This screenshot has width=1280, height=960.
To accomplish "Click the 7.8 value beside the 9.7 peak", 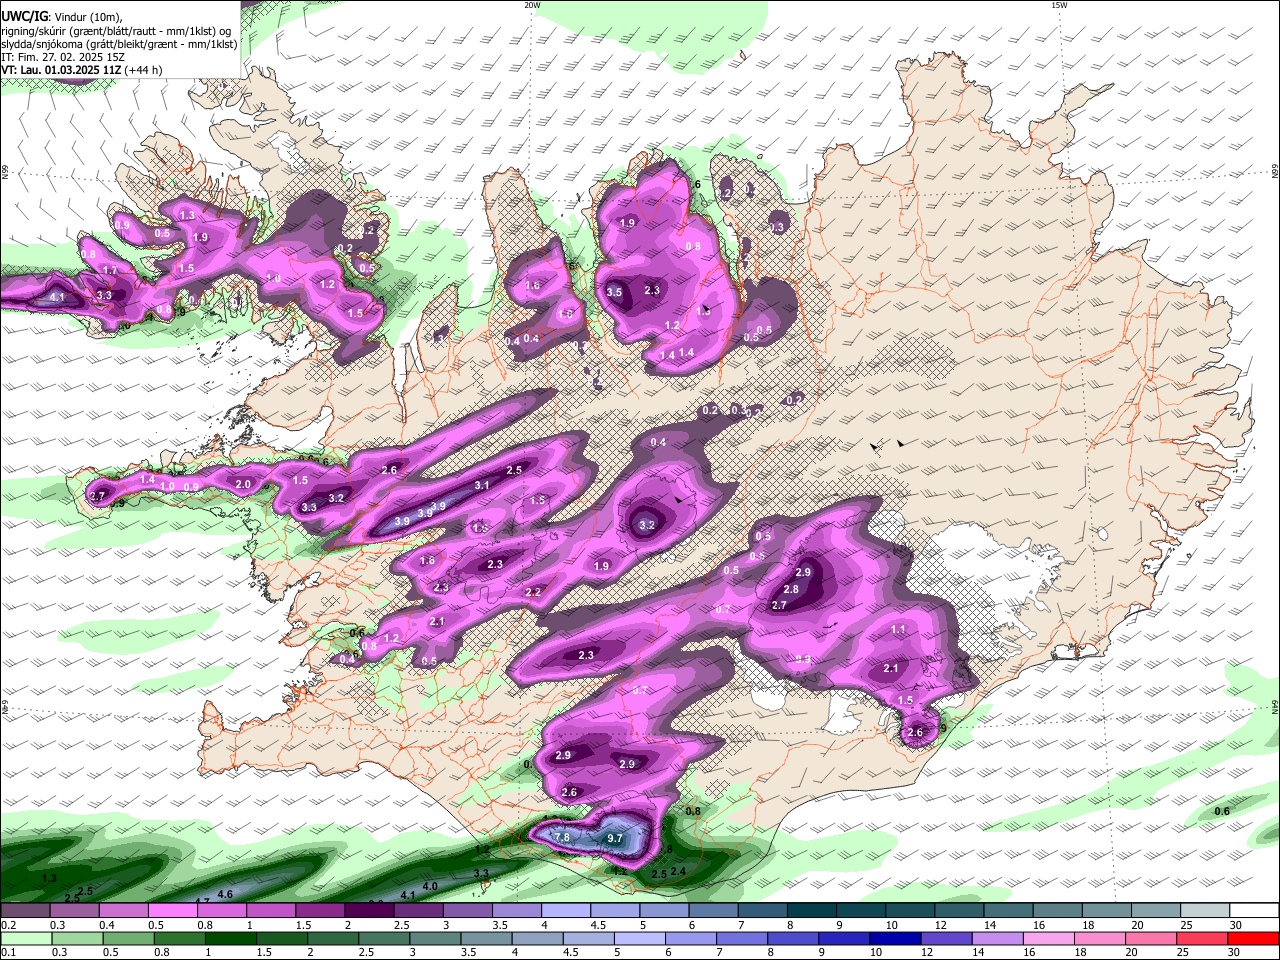I will pos(562,837).
